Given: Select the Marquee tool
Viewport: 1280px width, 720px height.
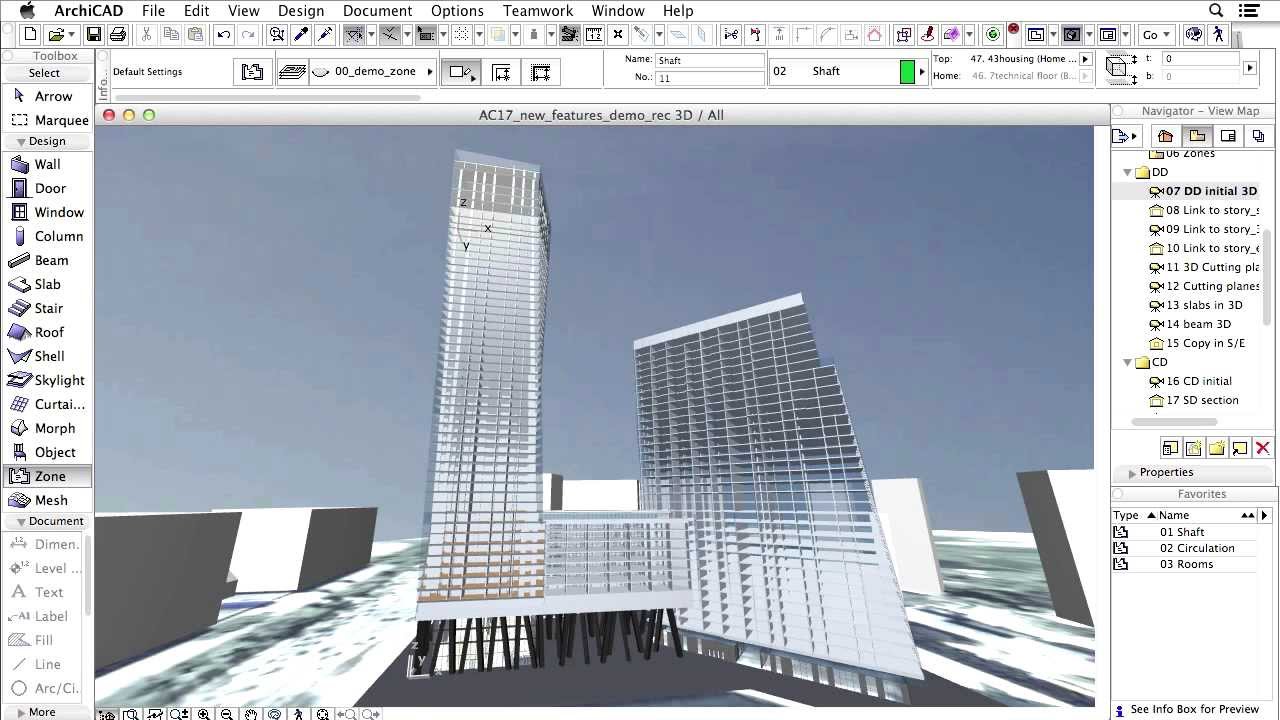Looking at the screenshot, I should coord(46,120).
